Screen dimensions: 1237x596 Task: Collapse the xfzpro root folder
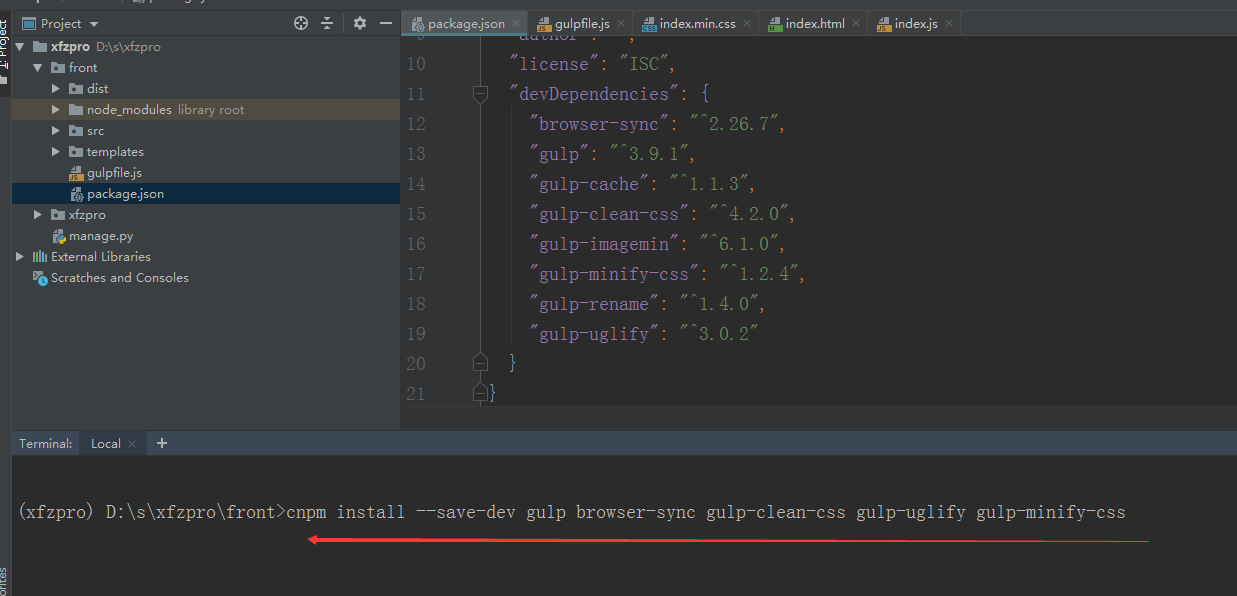[x=20, y=47]
